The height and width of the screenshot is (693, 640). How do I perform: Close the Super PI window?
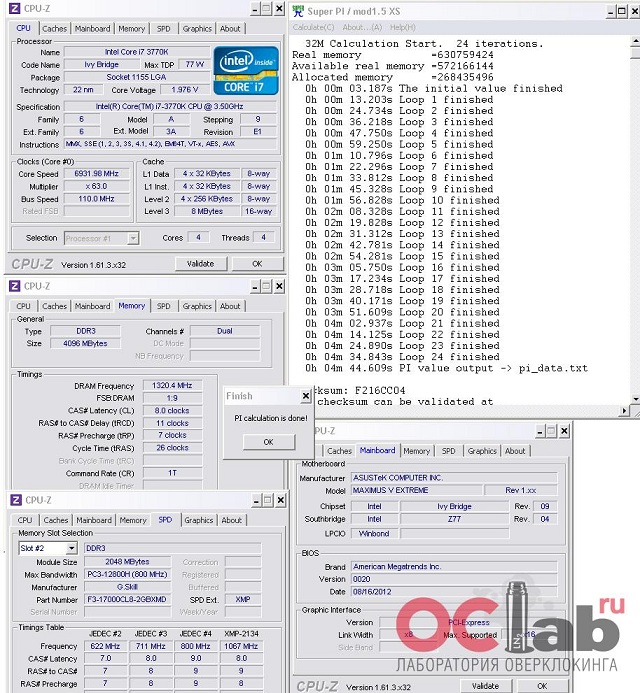[635, 11]
